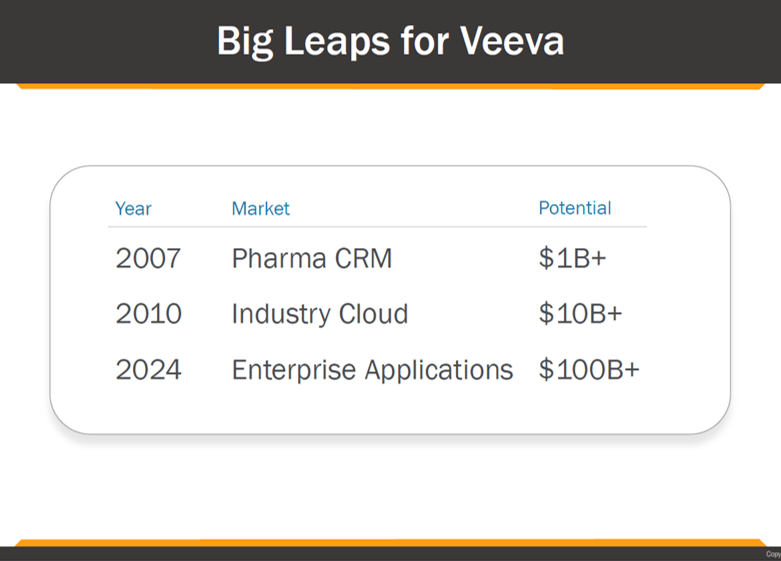Click the "Big Leaps for Veeva" slide title
This screenshot has width=781, height=561.
tap(390, 41)
